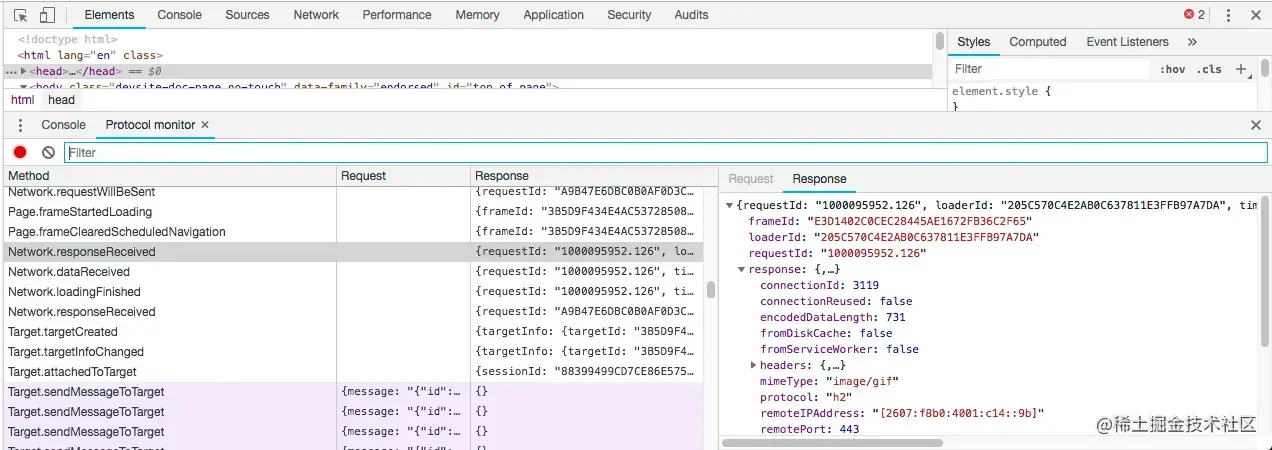Close the drawer panel
1272x450 pixels.
[x=1256, y=125]
